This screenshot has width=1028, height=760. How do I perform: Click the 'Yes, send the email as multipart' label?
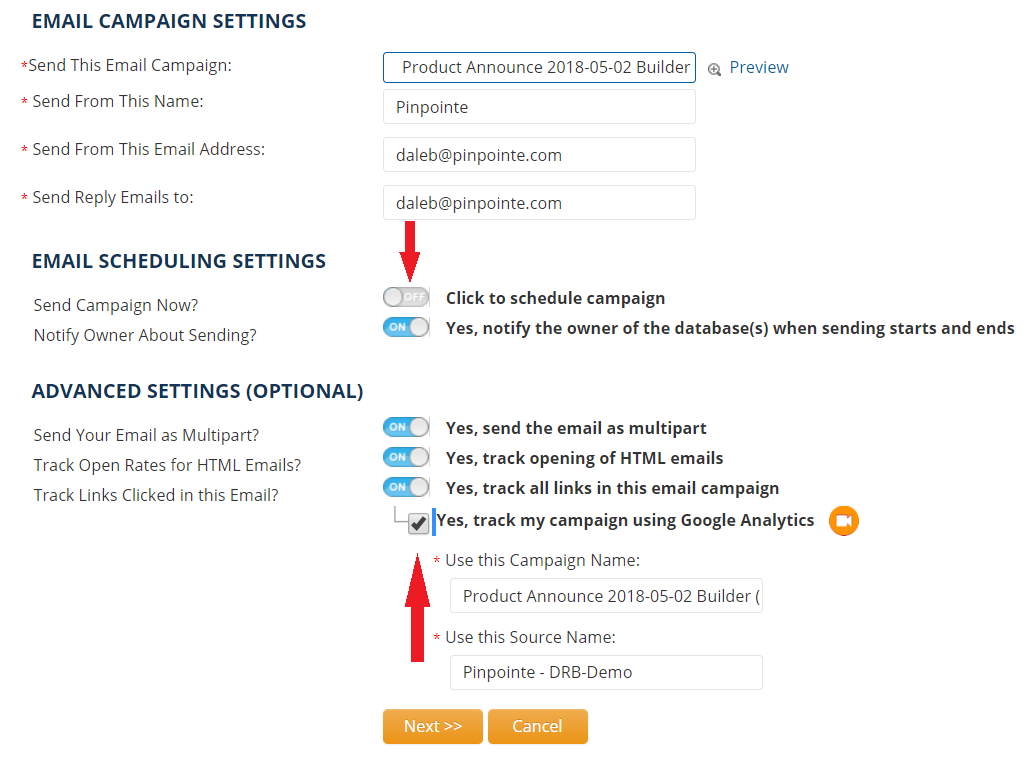576,428
